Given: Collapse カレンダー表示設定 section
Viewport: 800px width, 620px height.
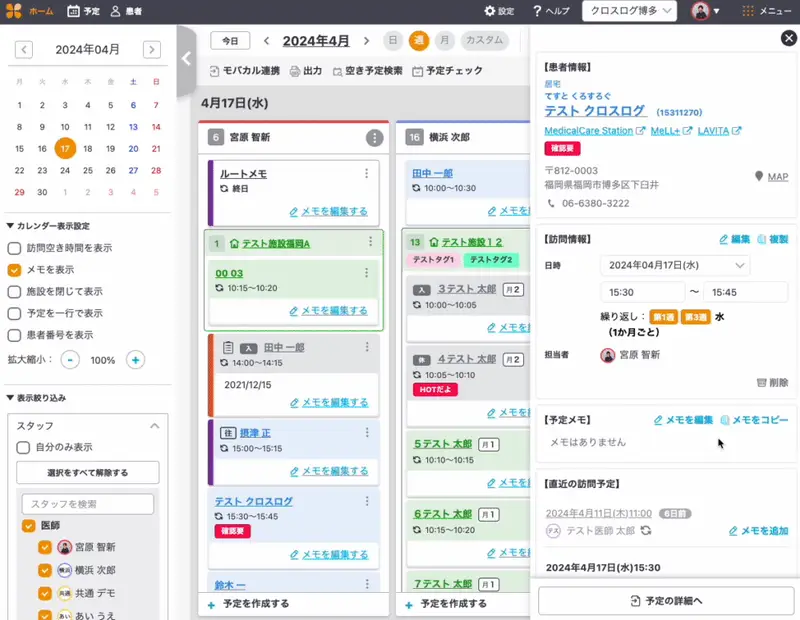Looking at the screenshot, I should (x=48, y=226).
